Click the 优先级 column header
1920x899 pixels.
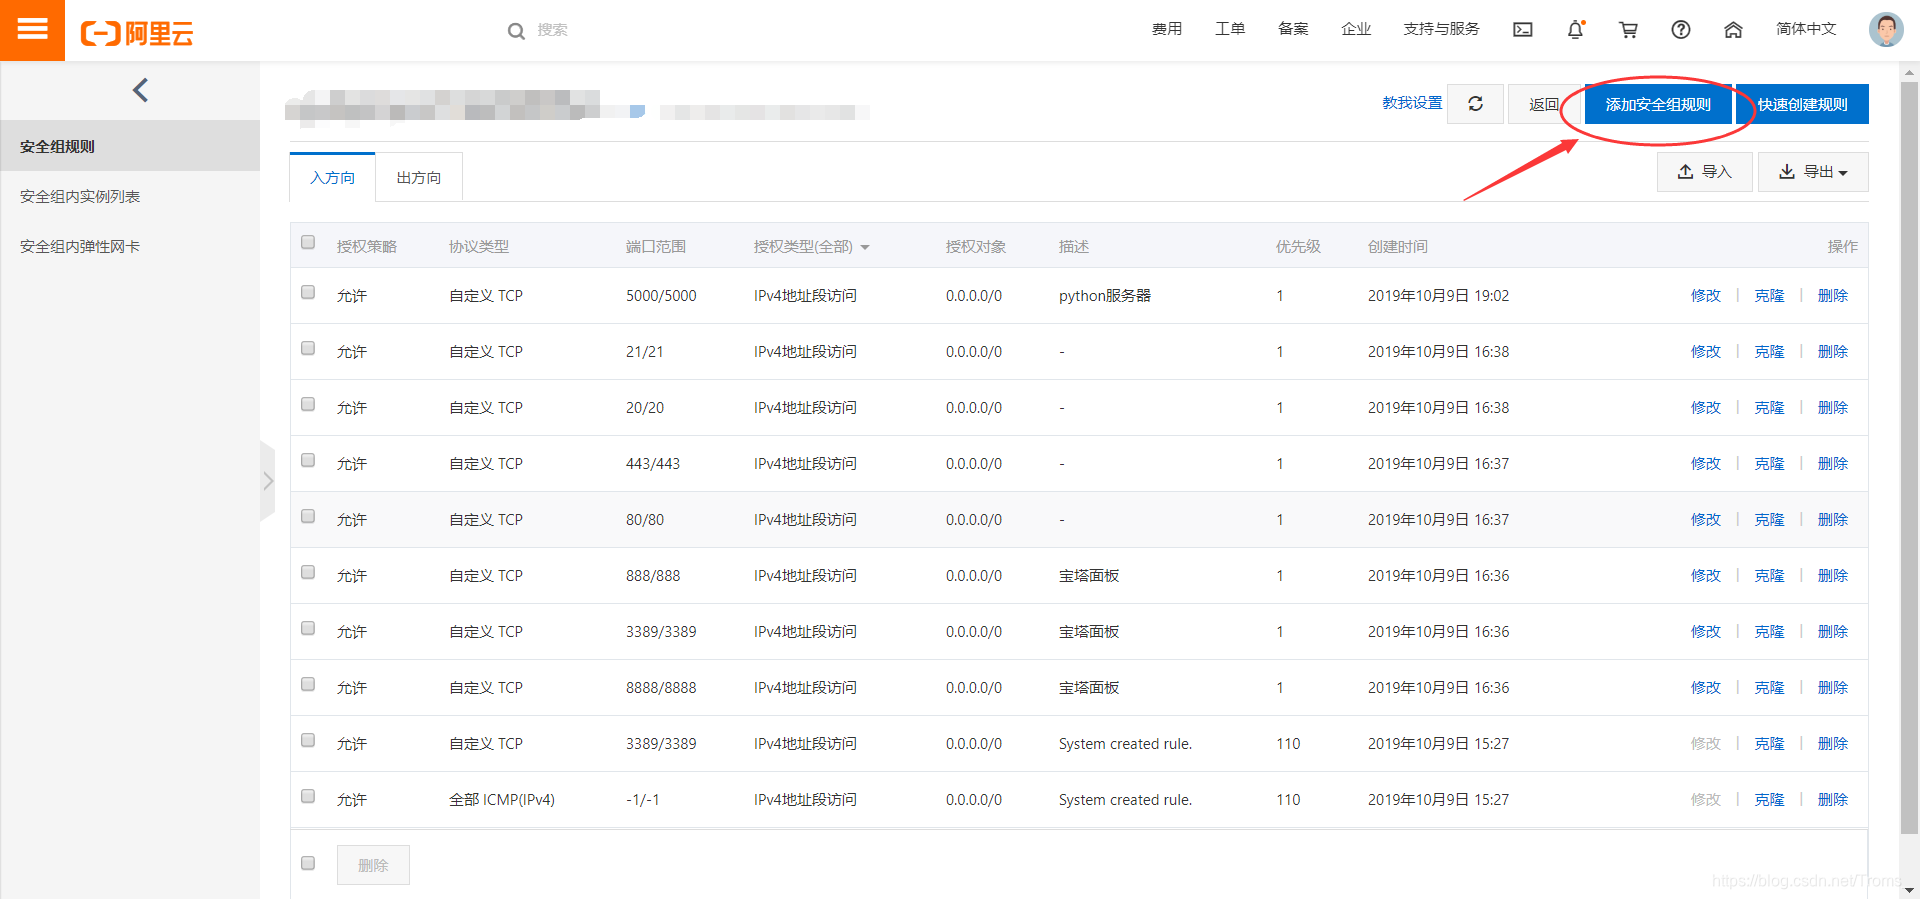point(1298,247)
